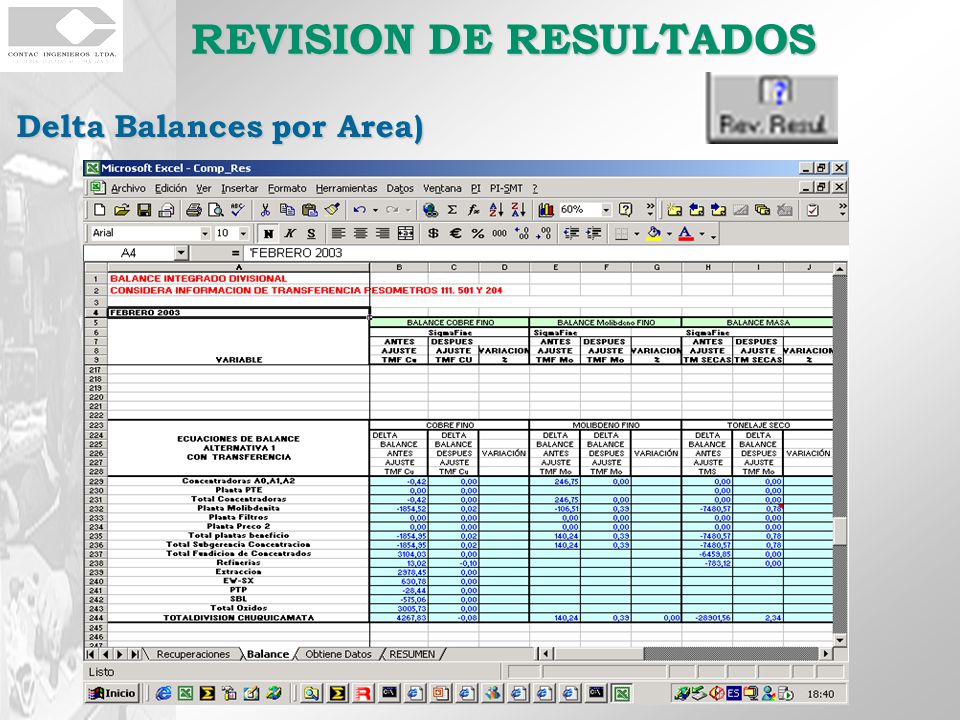Open Office Assistant help icon
Image resolution: width=960 pixels, height=720 pixels.
625,210
